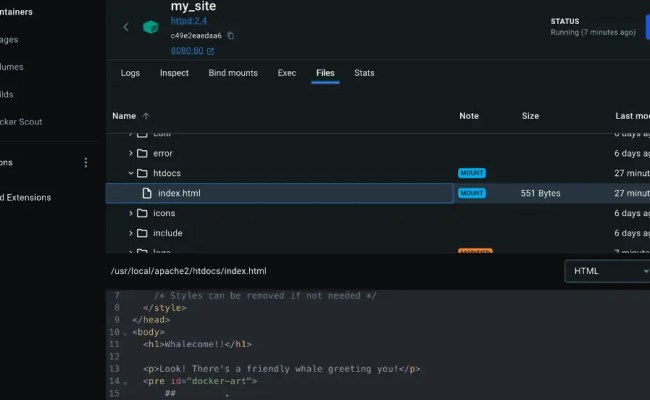The width and height of the screenshot is (650, 400).
Task: Open the 8080:80 port link
Action: pyautogui.click(x=187, y=51)
